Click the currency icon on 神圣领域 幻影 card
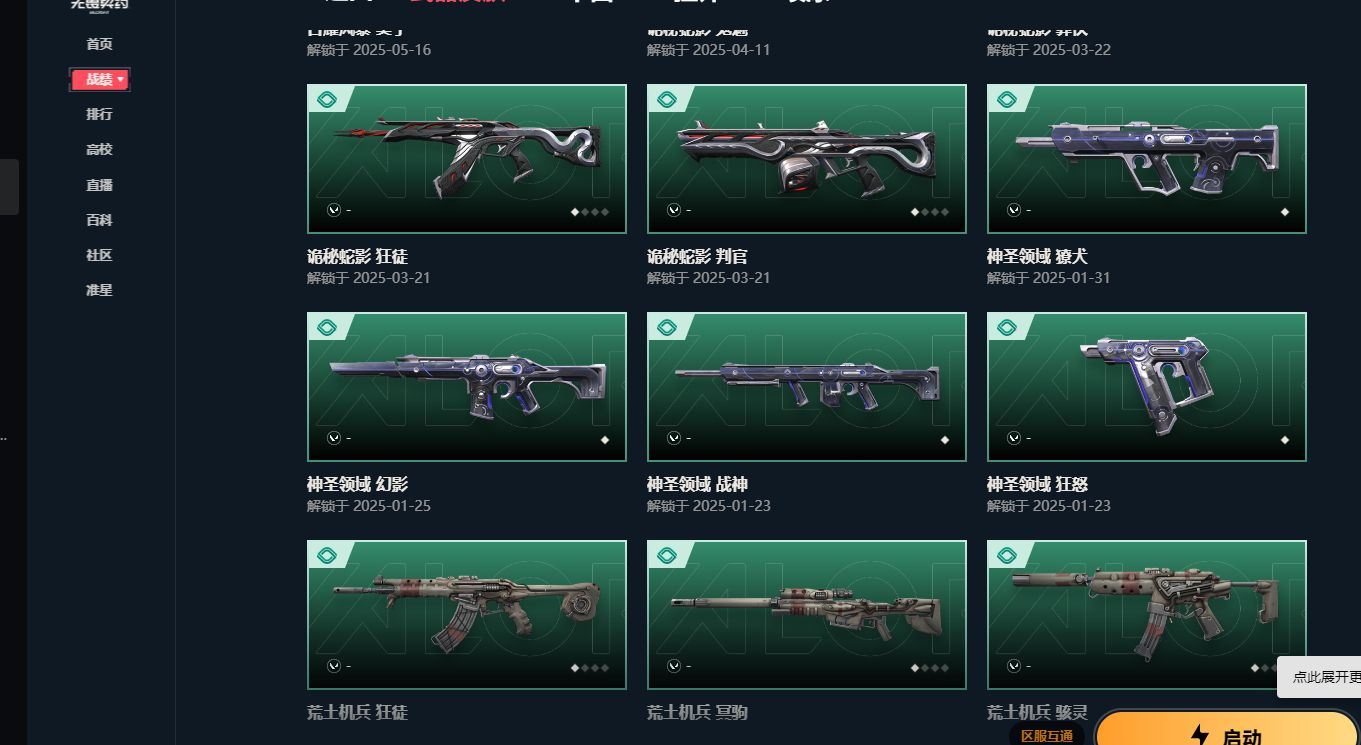 click(334, 438)
